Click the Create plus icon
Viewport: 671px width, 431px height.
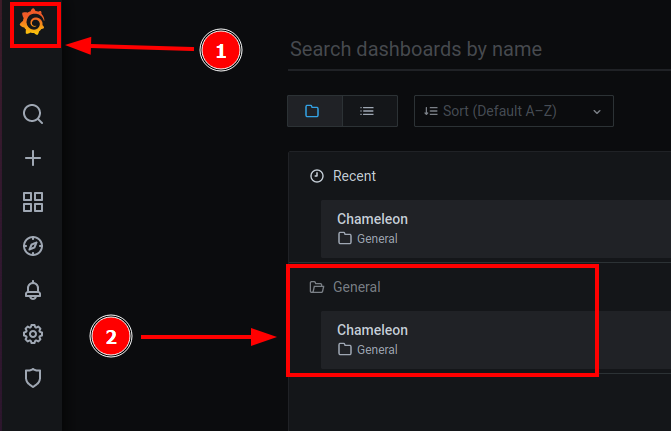tap(33, 158)
